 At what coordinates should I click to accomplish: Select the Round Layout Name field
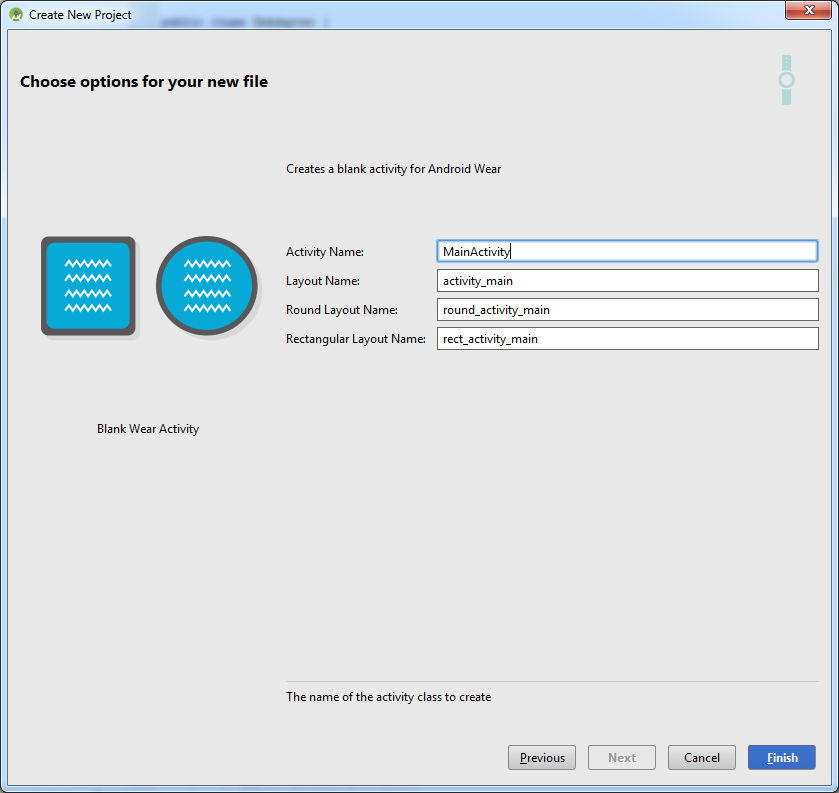coord(627,309)
